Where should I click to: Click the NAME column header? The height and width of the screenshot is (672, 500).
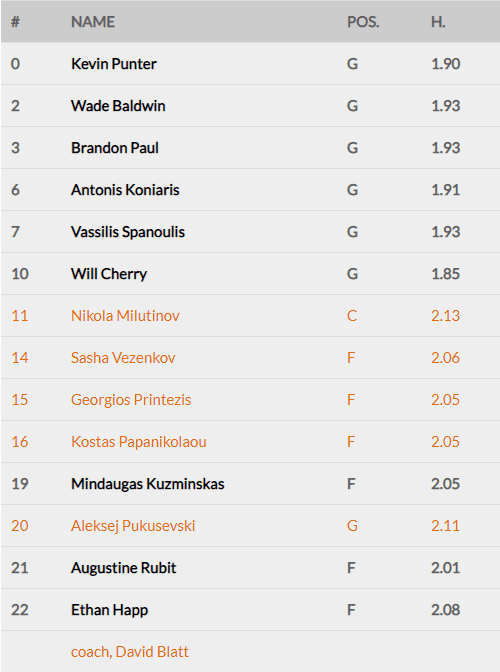click(93, 22)
